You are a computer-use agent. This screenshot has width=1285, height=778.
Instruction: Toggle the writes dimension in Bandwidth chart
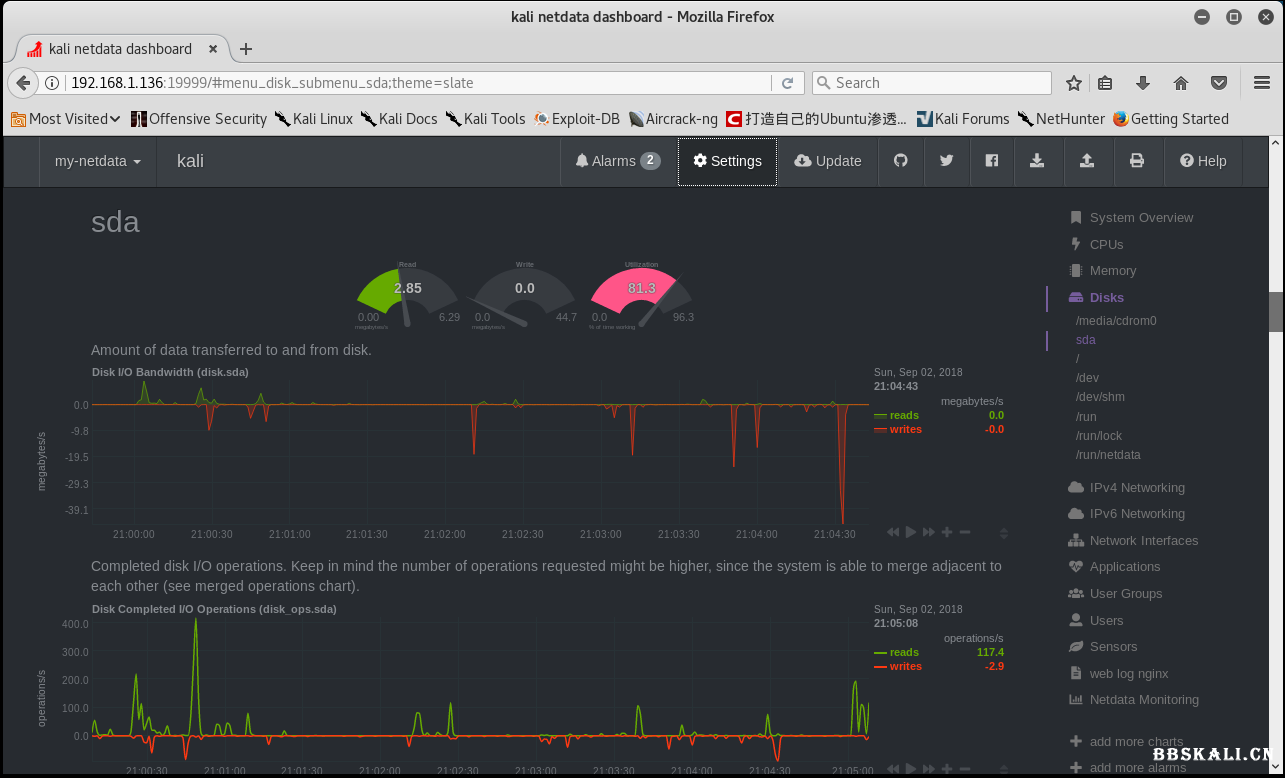(x=905, y=429)
